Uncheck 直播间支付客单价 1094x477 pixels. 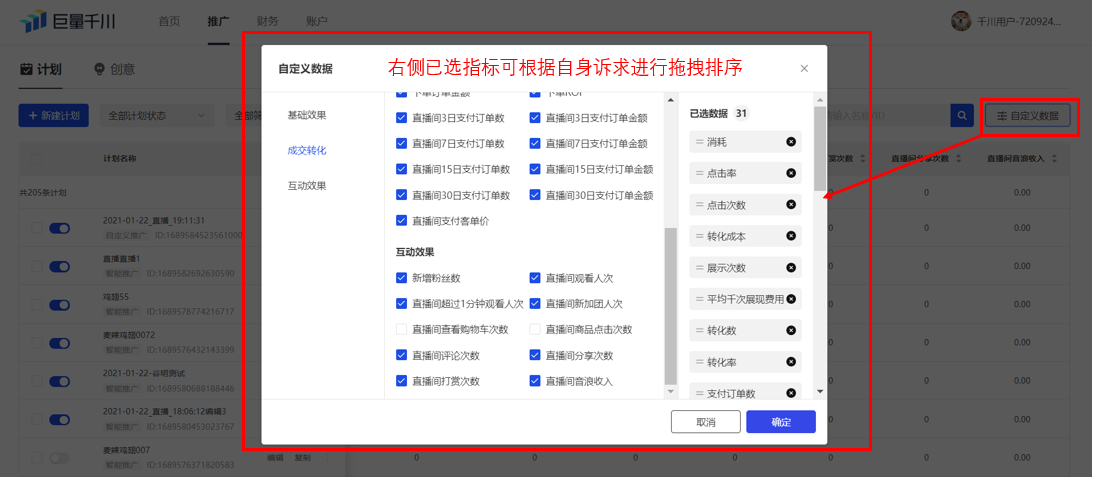click(x=401, y=220)
